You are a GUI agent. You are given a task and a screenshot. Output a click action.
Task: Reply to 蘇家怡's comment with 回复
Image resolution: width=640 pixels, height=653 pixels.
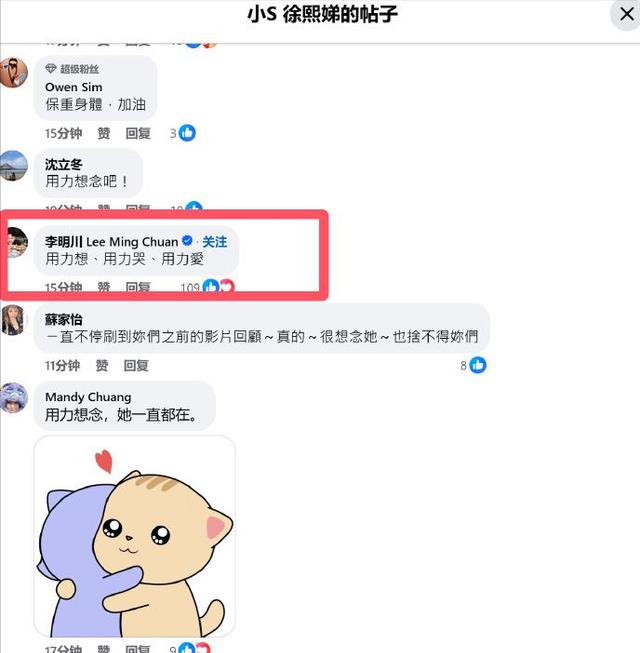pos(136,365)
